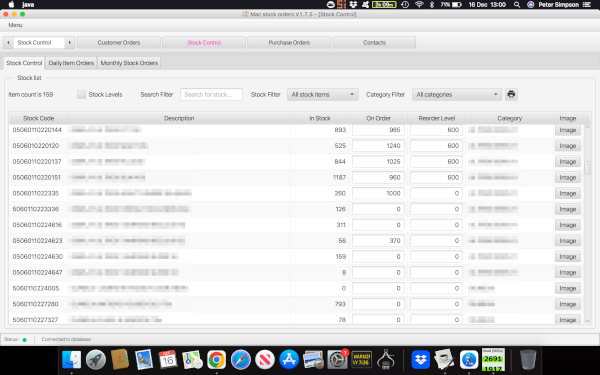Open the All stock items dropdown
600x375 pixels.
(323, 95)
